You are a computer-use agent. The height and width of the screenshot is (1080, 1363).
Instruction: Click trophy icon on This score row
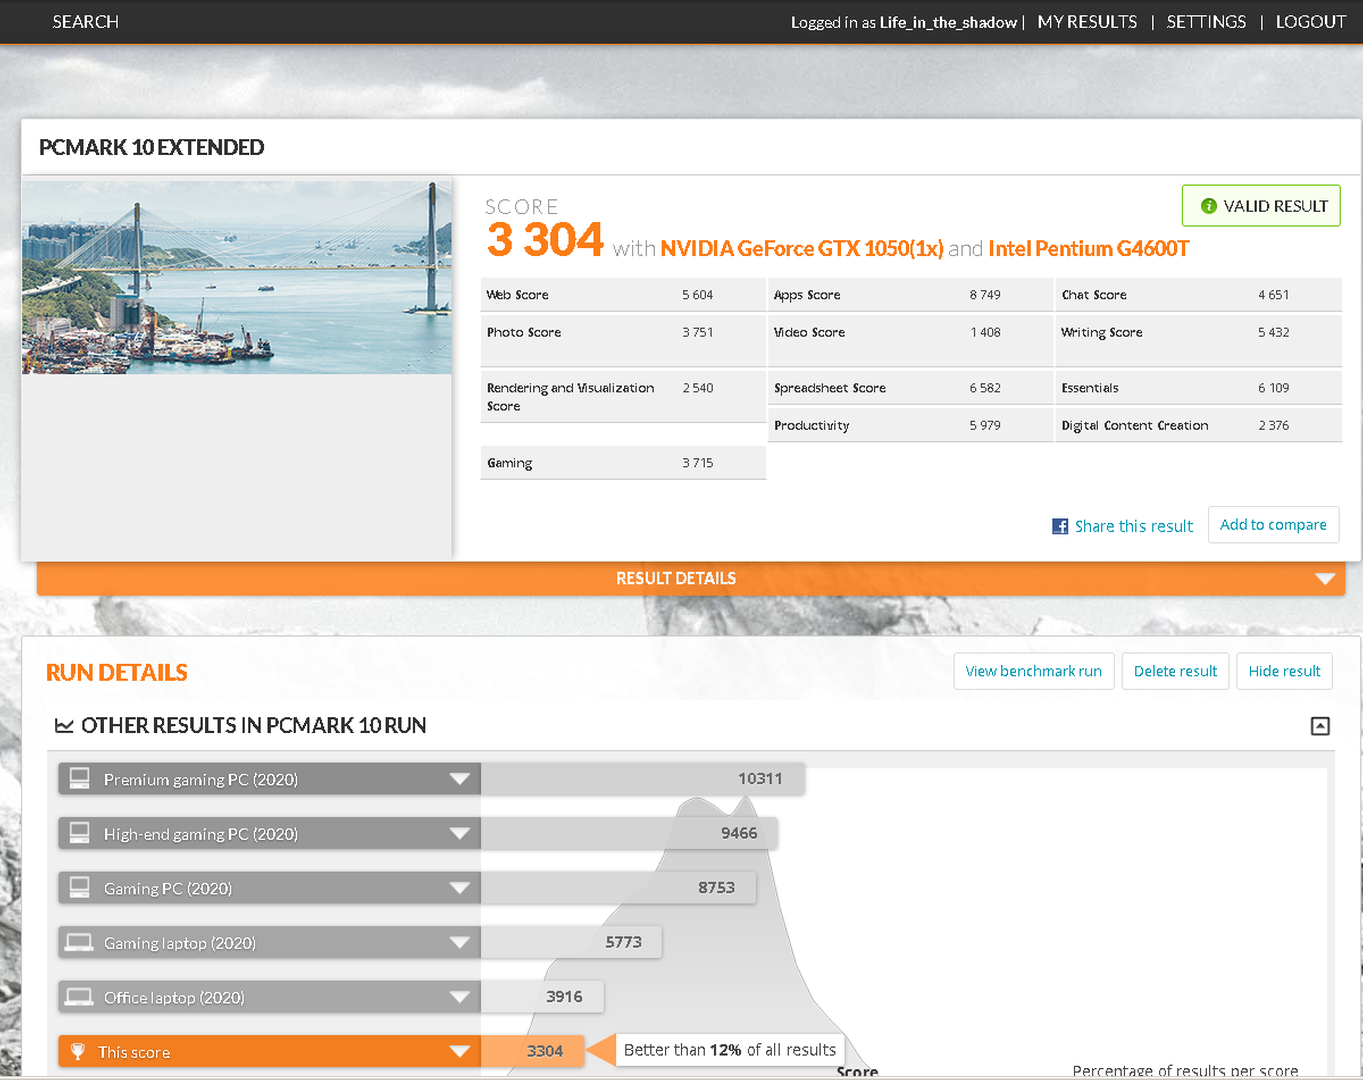pos(78,1051)
